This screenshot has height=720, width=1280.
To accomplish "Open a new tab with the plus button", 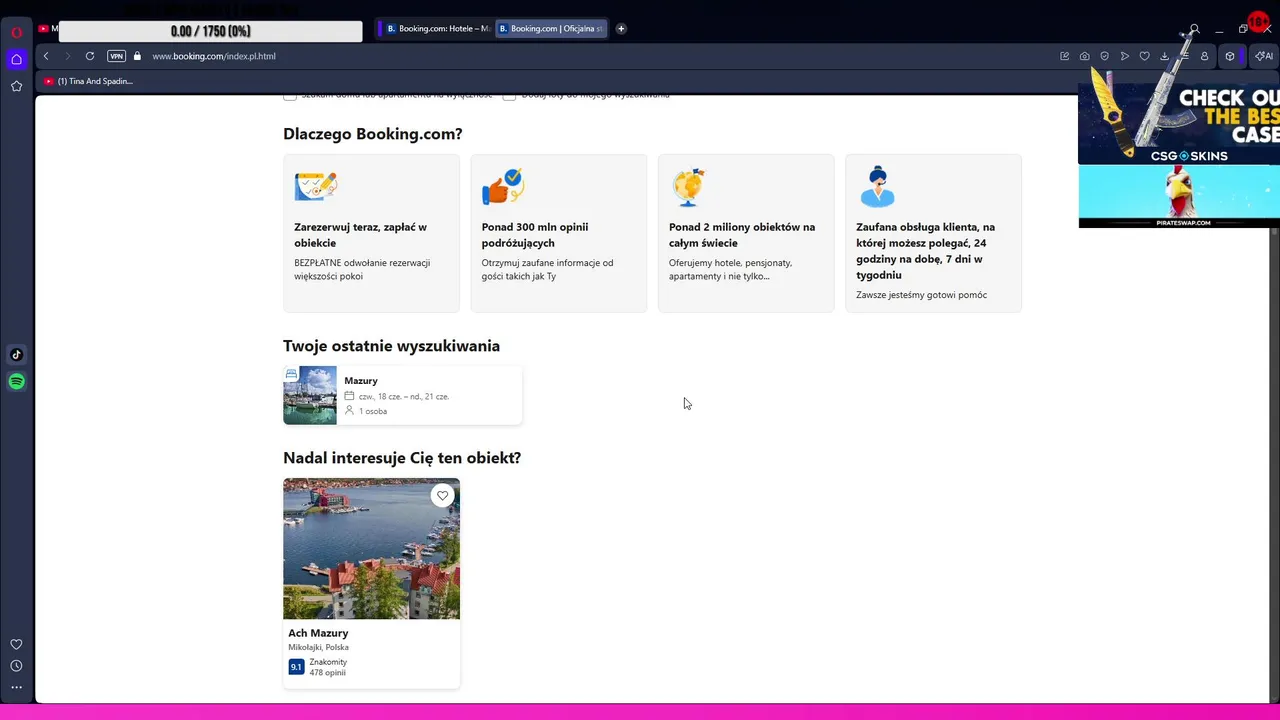I will (x=621, y=29).
